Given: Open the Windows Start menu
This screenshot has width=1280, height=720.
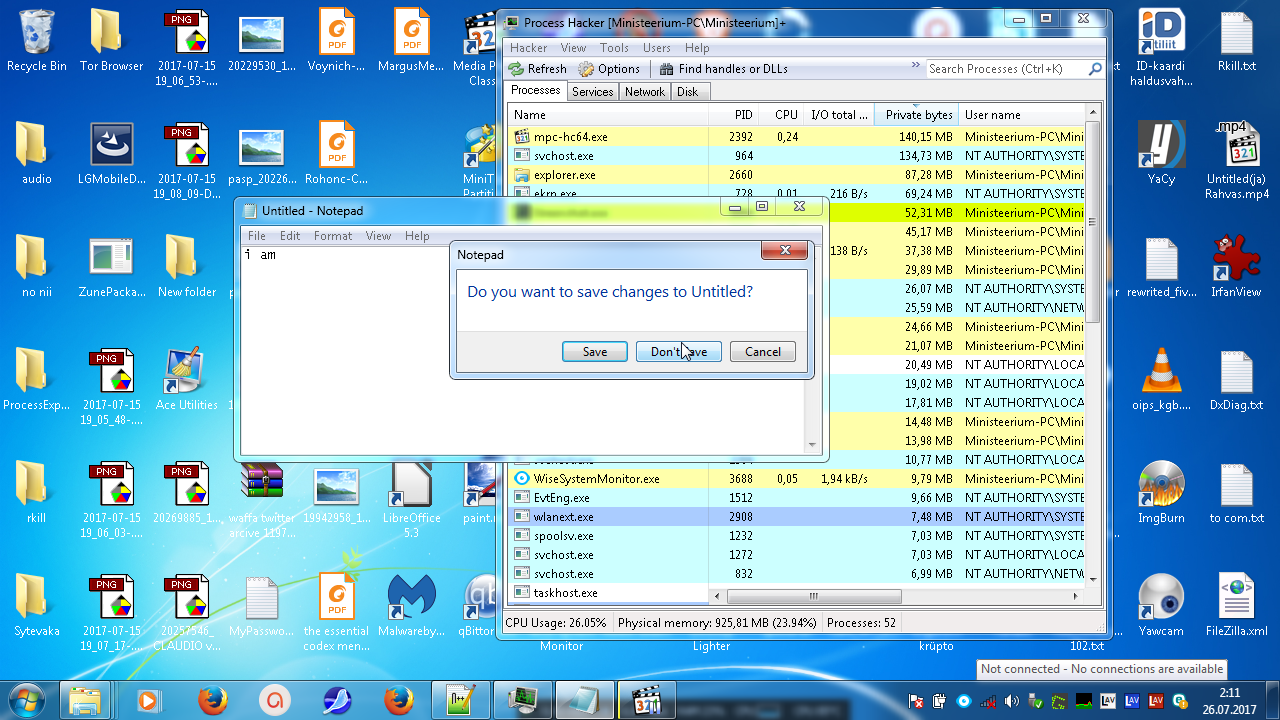Looking at the screenshot, I should [x=26, y=699].
